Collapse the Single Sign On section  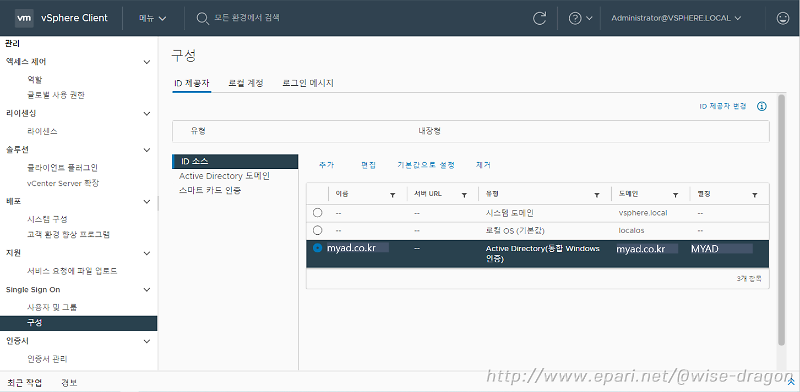point(146,290)
